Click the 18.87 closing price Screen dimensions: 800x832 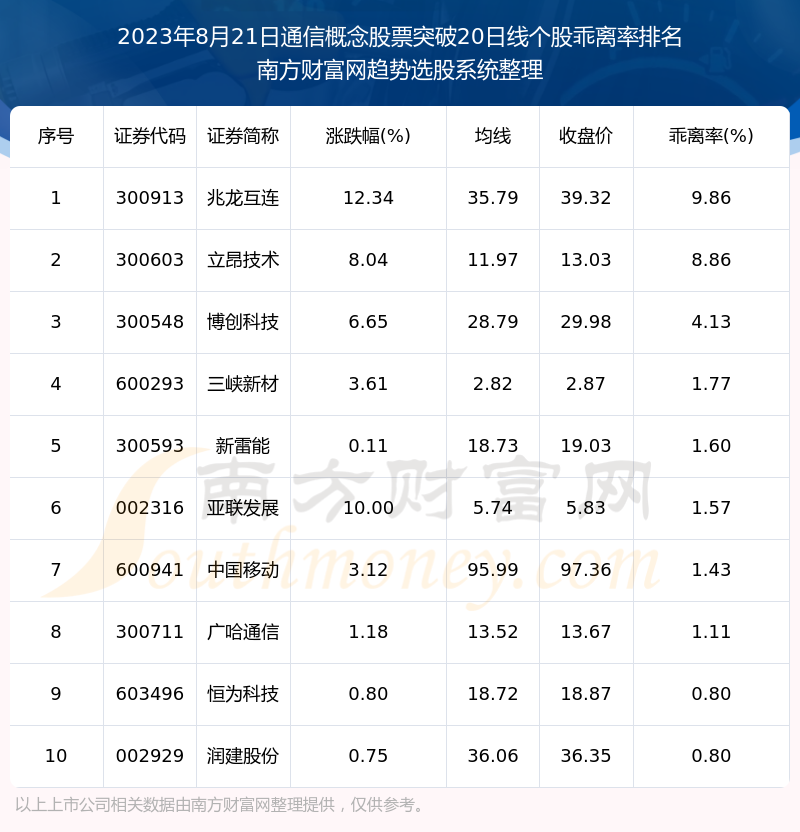[586, 695]
